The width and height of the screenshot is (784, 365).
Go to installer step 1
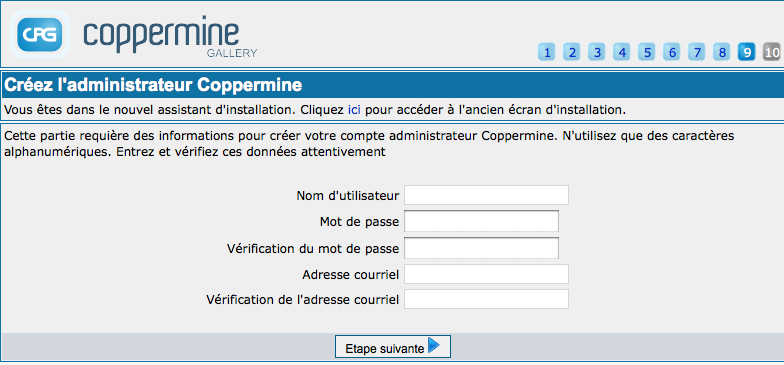547,52
